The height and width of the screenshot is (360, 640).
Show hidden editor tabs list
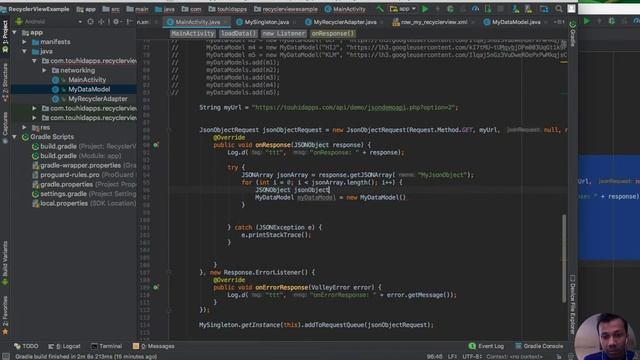(x=559, y=22)
